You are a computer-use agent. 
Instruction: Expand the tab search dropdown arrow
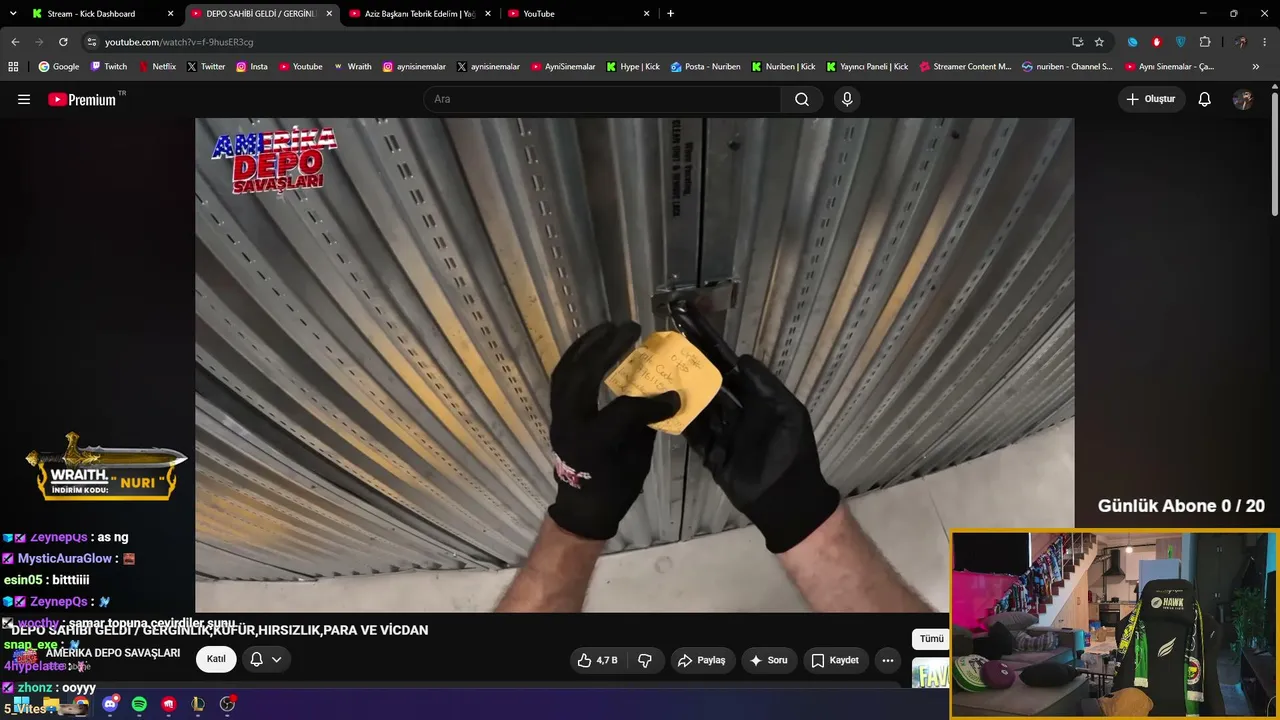coord(13,14)
